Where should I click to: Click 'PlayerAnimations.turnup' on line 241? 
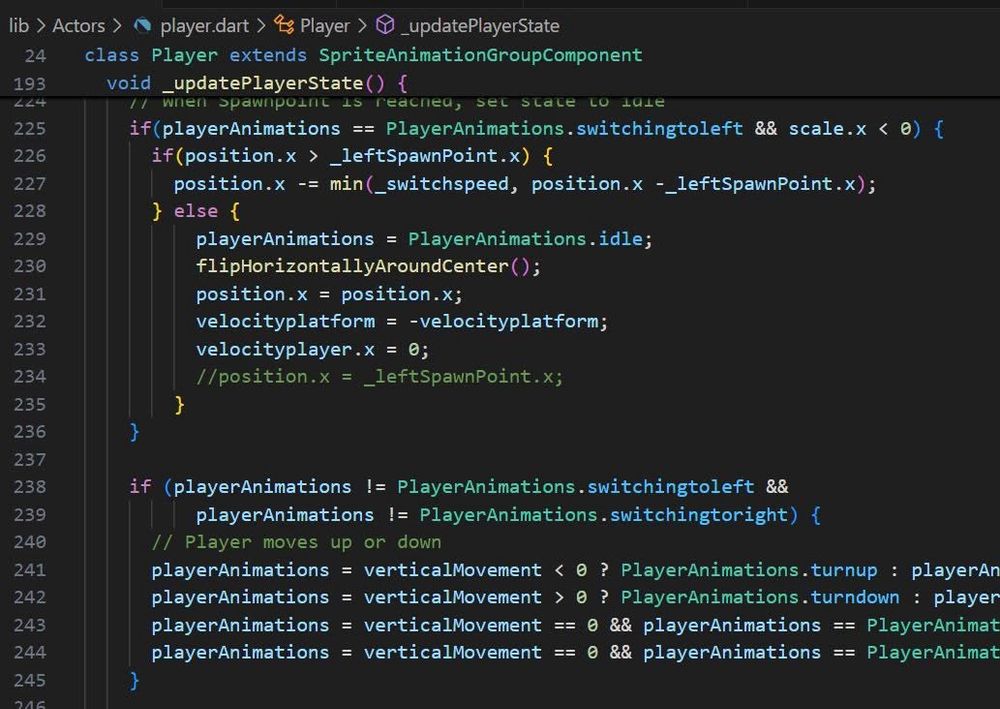[x=749, y=570]
